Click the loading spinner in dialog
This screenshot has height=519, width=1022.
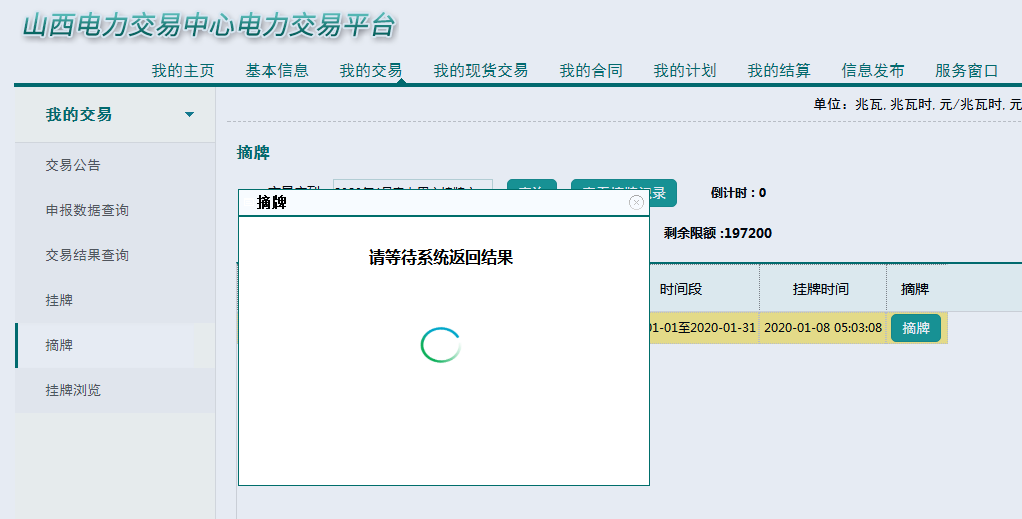pos(440,345)
